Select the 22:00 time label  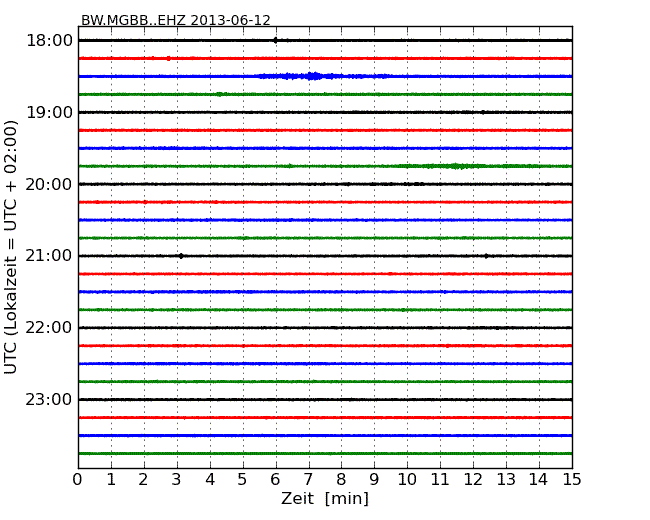[49, 328]
